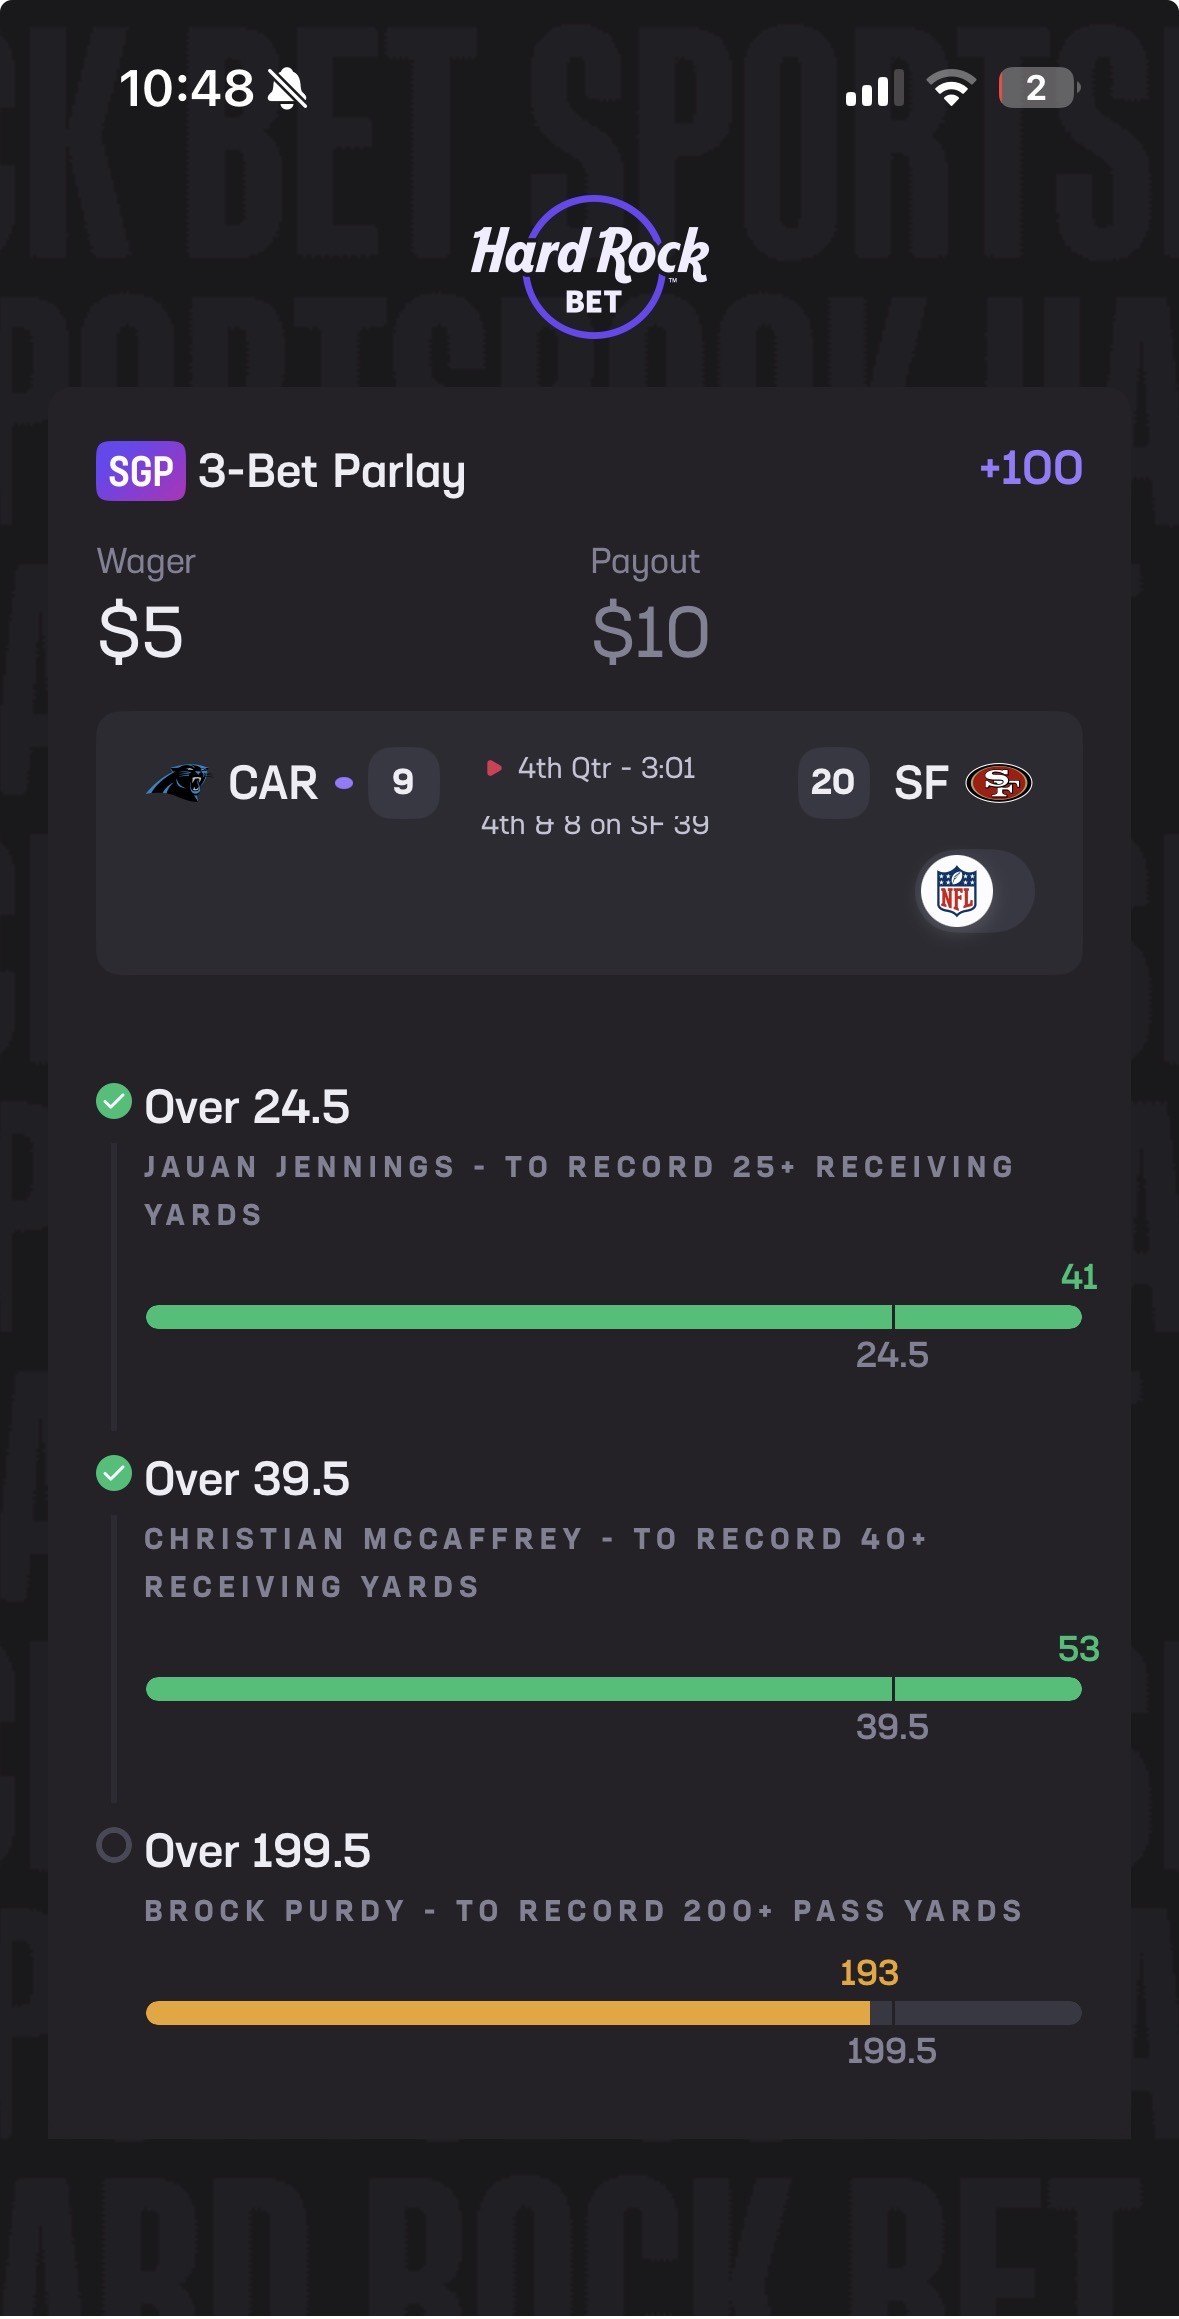Tap the SF score box showing 20
Viewport: 1179px width, 2319px height.
[x=833, y=782]
